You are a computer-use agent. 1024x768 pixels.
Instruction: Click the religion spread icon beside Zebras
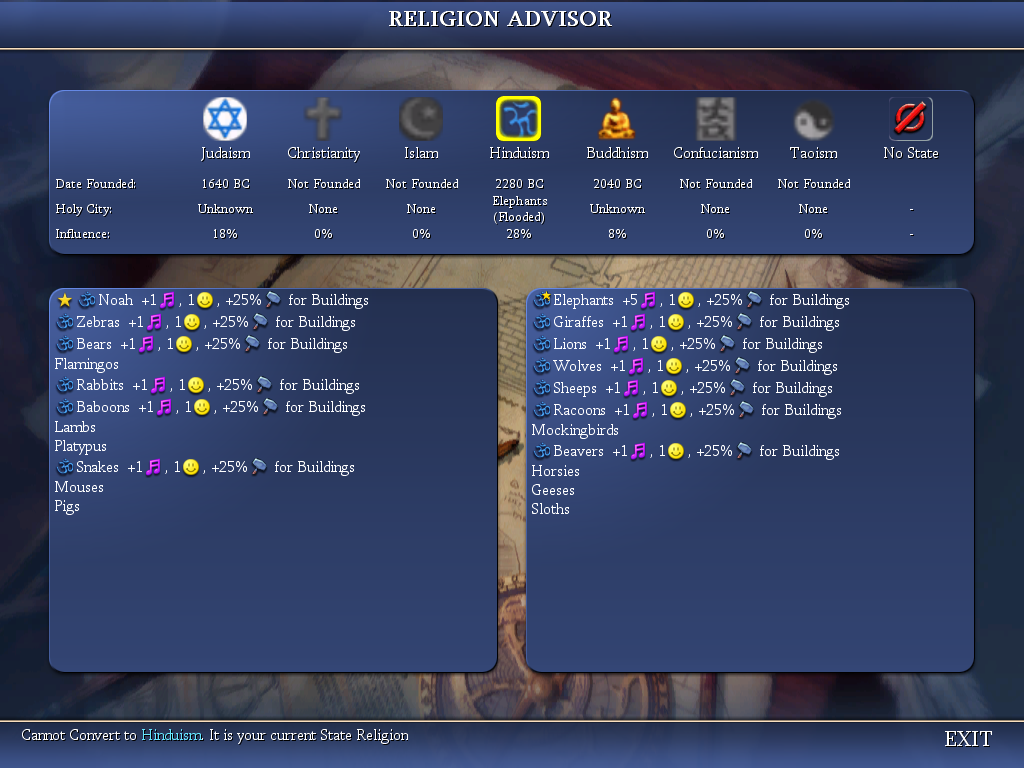point(65,322)
